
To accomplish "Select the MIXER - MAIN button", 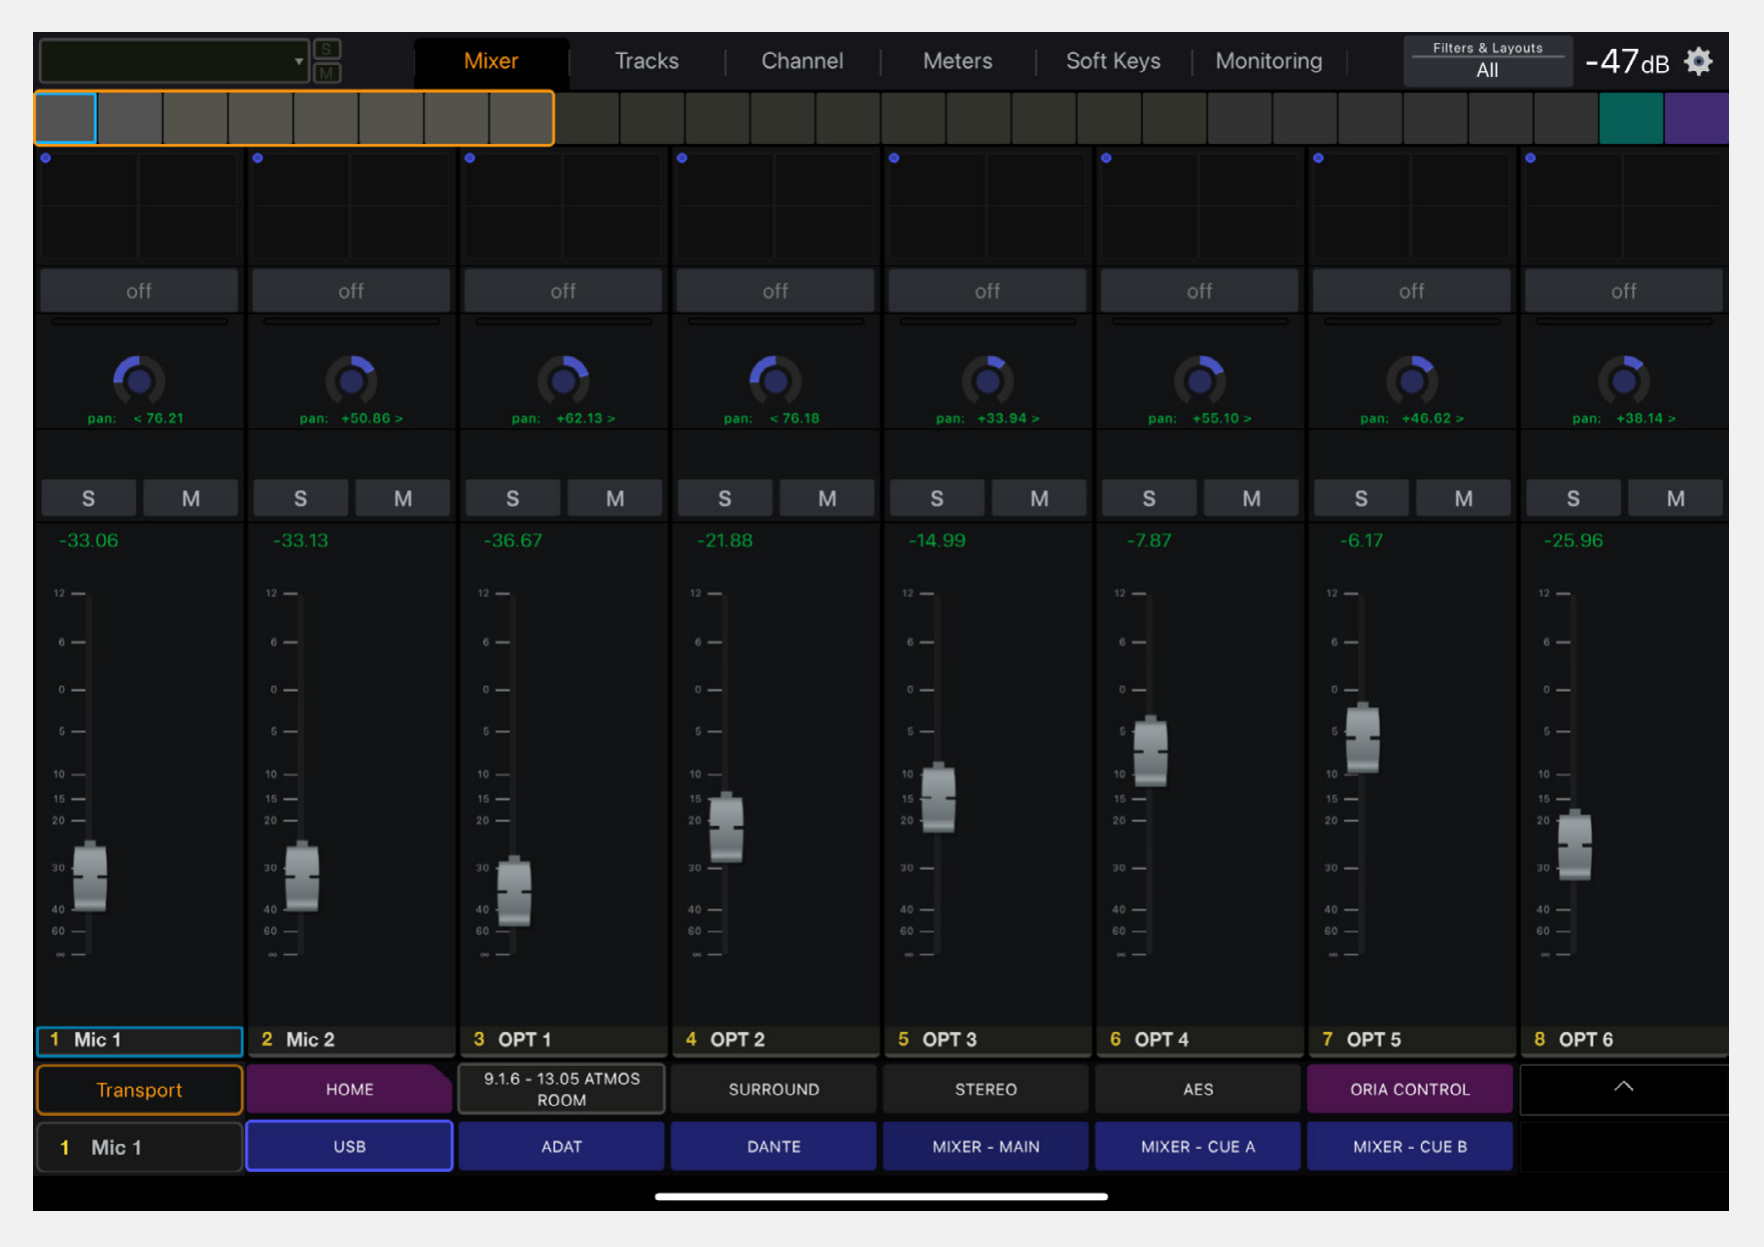I will 985,1146.
